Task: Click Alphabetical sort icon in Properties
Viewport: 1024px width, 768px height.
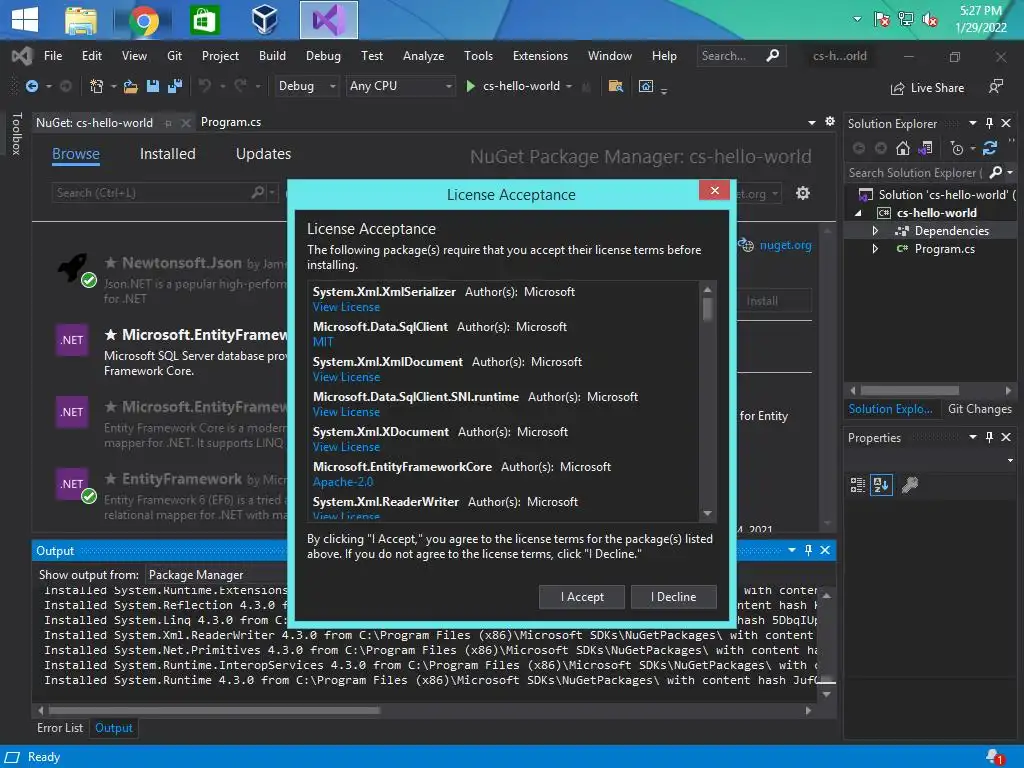Action: click(x=881, y=485)
